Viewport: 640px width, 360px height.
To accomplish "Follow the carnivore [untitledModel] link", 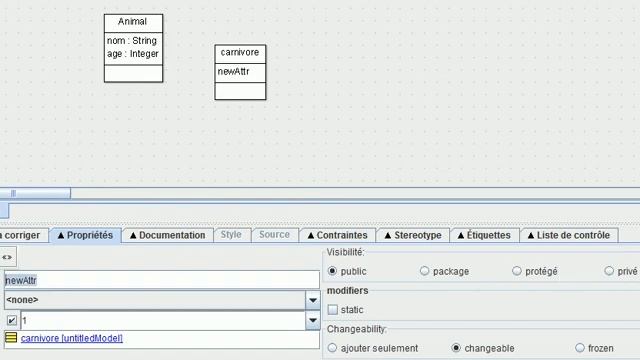I will [71, 338].
